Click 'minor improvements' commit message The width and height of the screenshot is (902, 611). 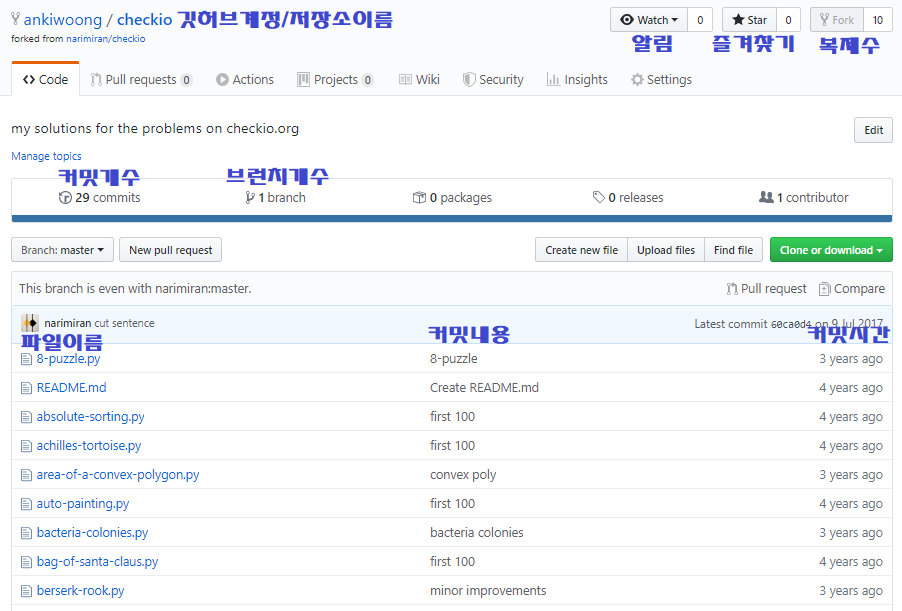tap(488, 591)
